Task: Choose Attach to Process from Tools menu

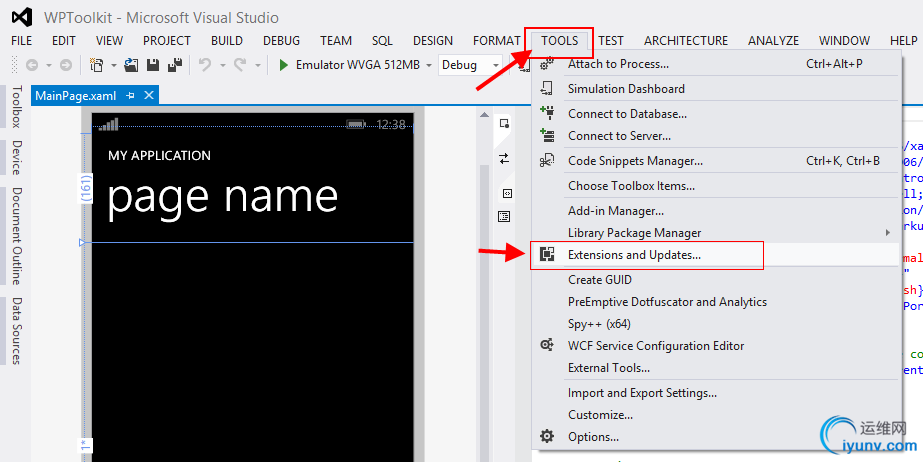Action: pyautogui.click(x=618, y=64)
